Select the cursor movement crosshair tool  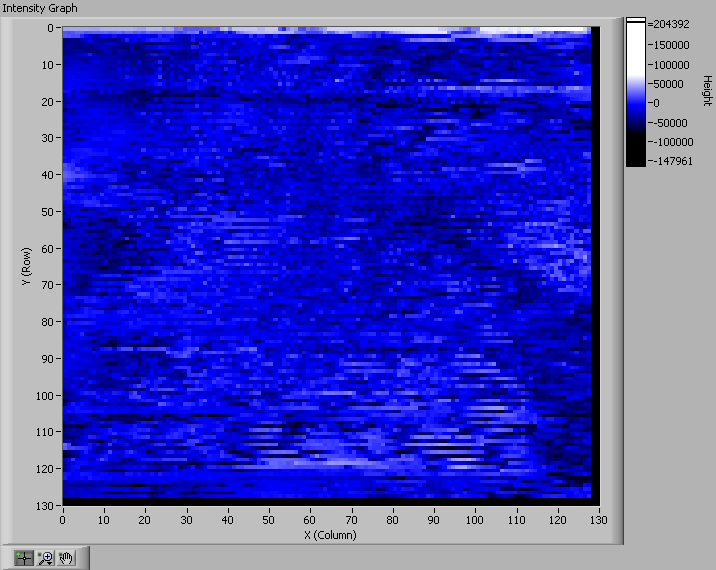[x=24, y=558]
